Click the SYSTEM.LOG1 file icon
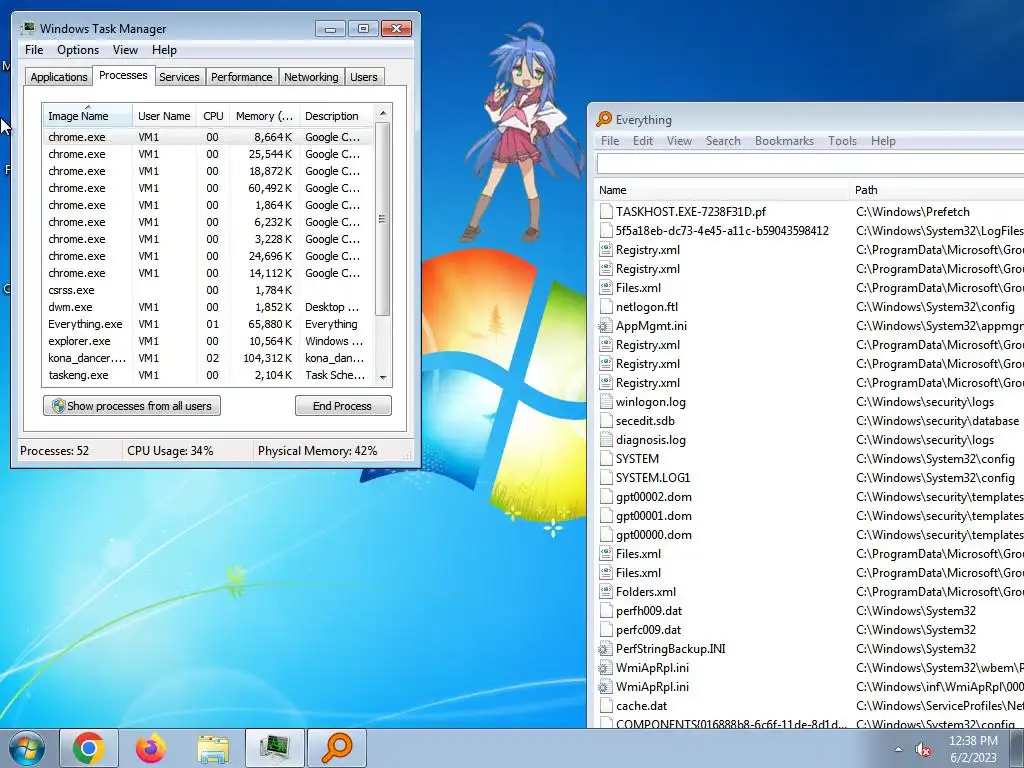Viewport: 1024px width, 768px height. (606, 477)
